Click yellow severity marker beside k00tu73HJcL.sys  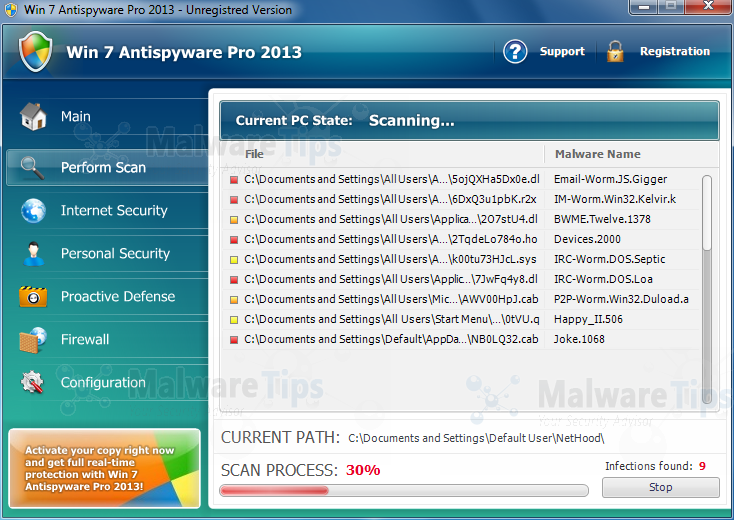[x=234, y=260]
